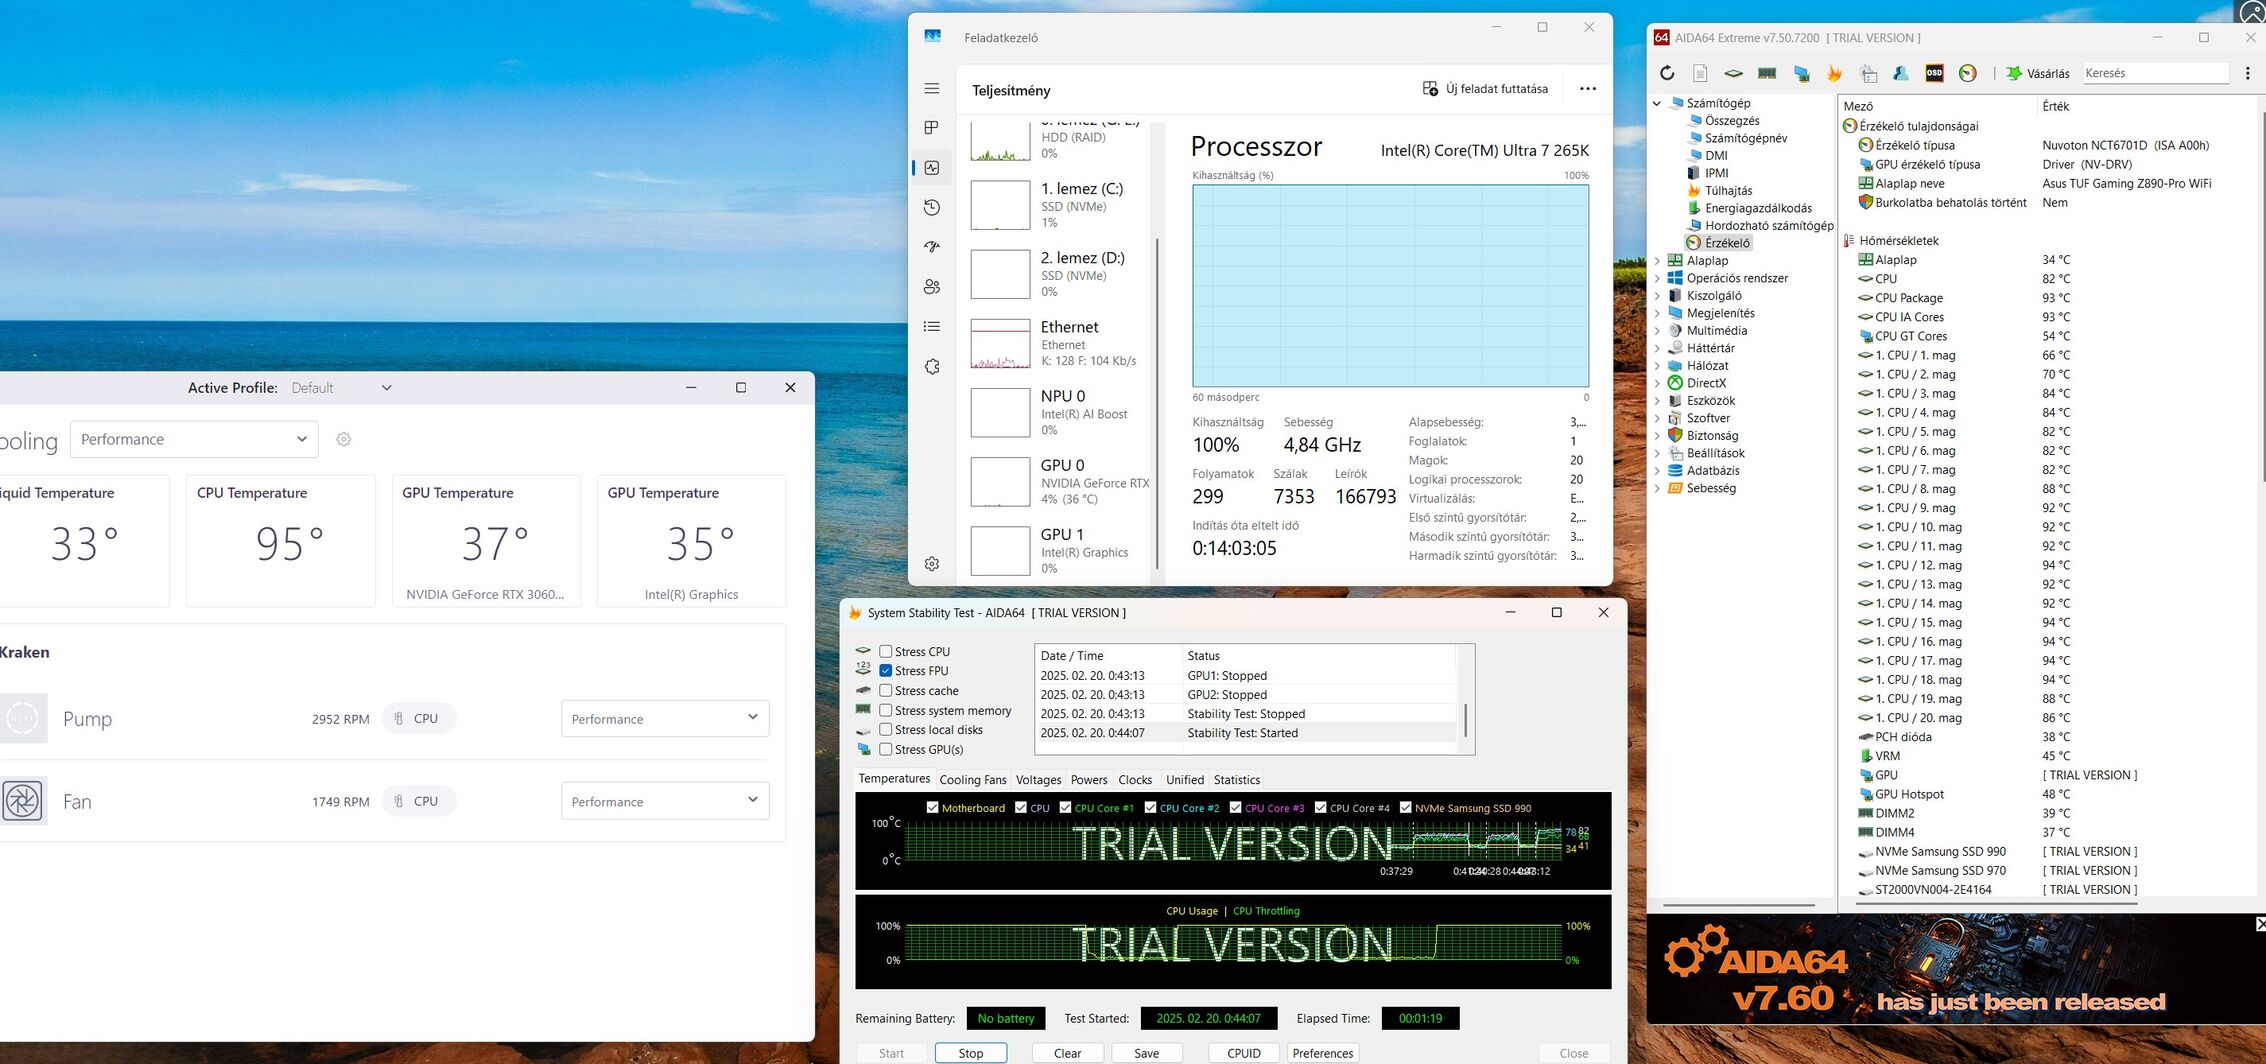Enable Stress system memory checkbox
The width and height of the screenshot is (2266, 1064).
(x=885, y=710)
